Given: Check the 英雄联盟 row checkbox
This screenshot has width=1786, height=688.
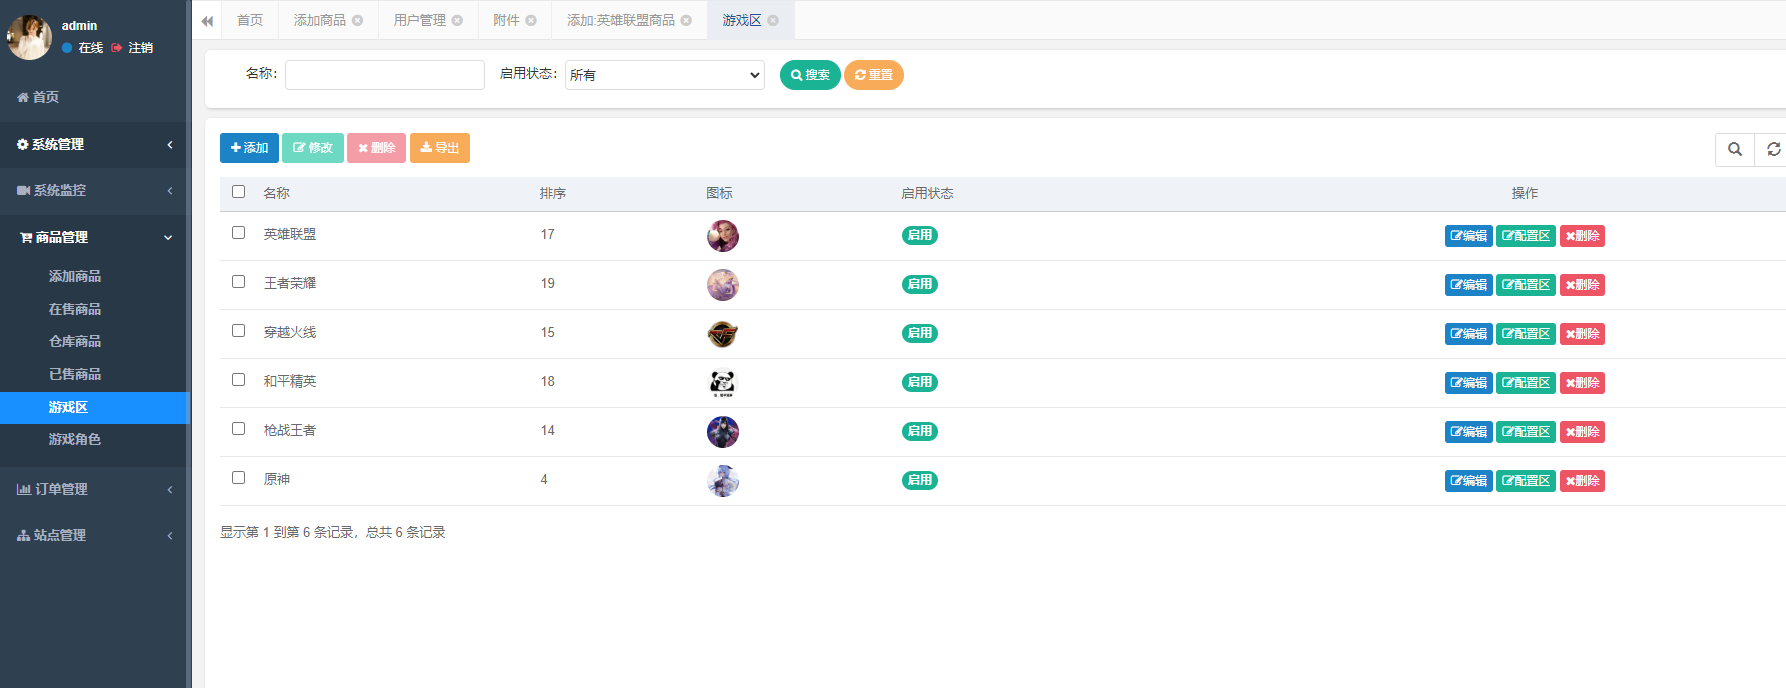Looking at the screenshot, I should (238, 233).
